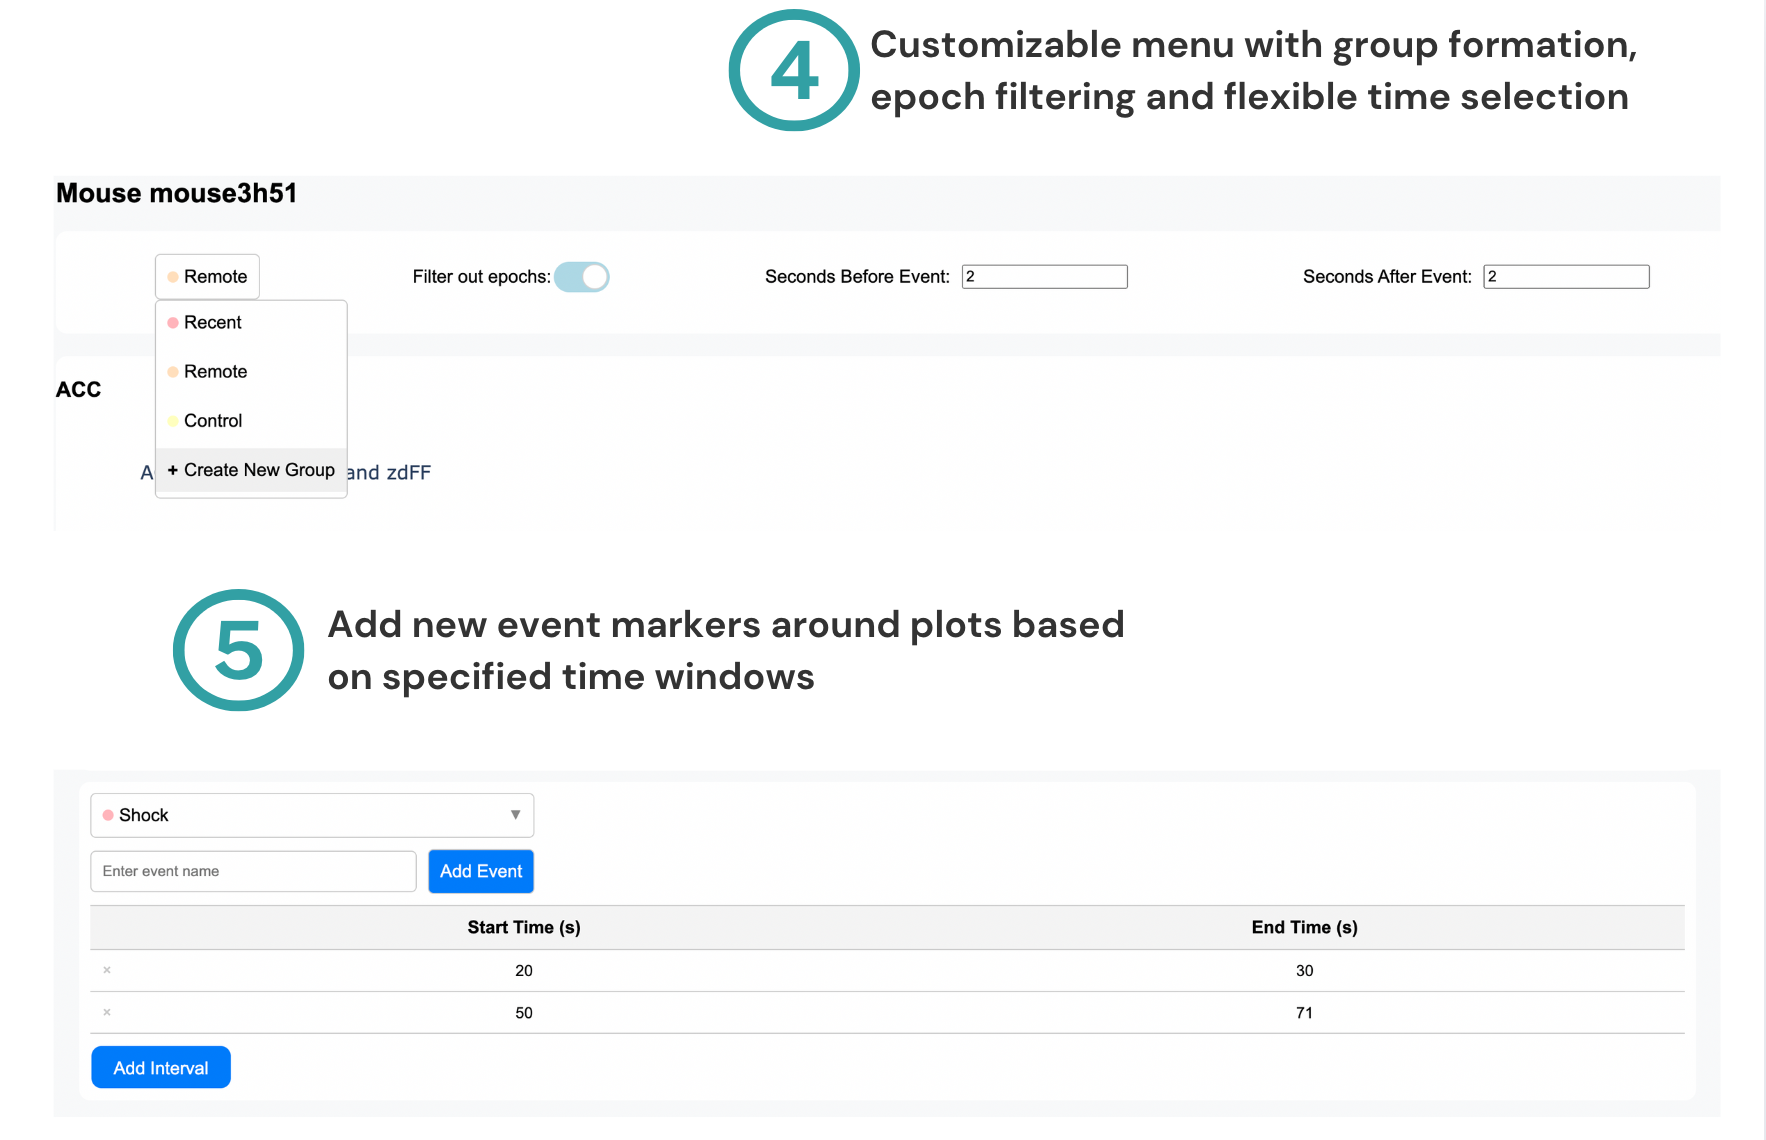Viewport: 1766px width, 1140px height.
Task: Click the step 4 circled number badge
Action: [x=794, y=71]
